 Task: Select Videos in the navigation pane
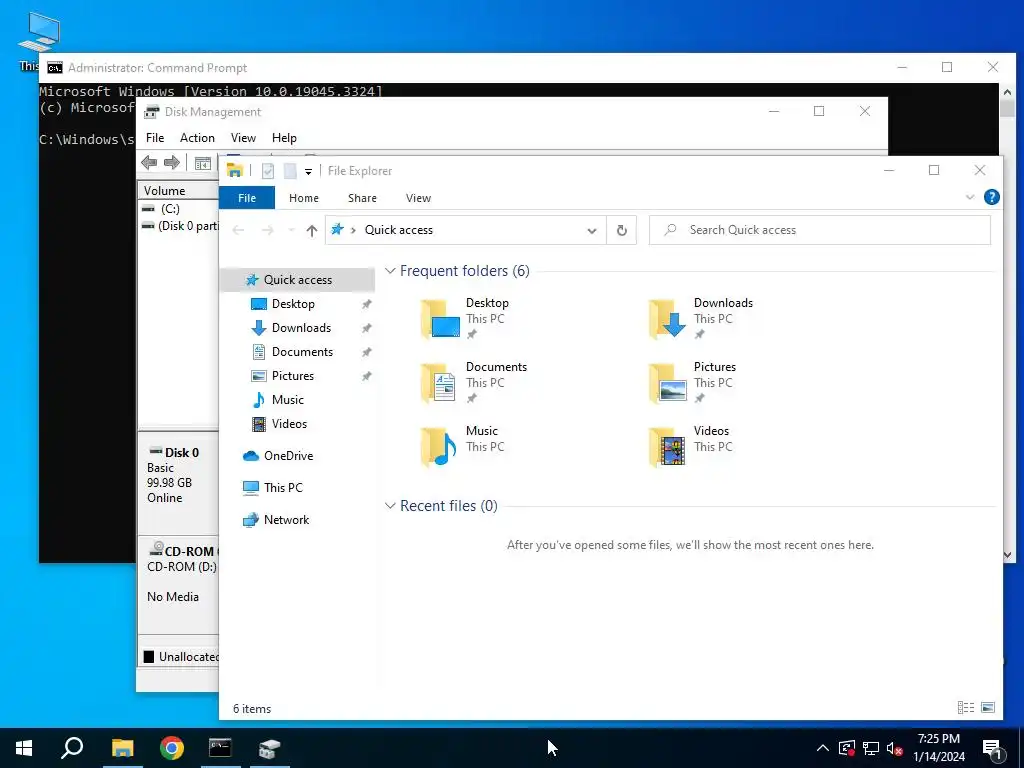(289, 424)
